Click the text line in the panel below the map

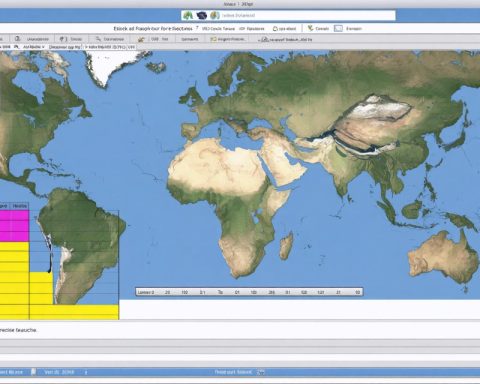tap(18, 330)
